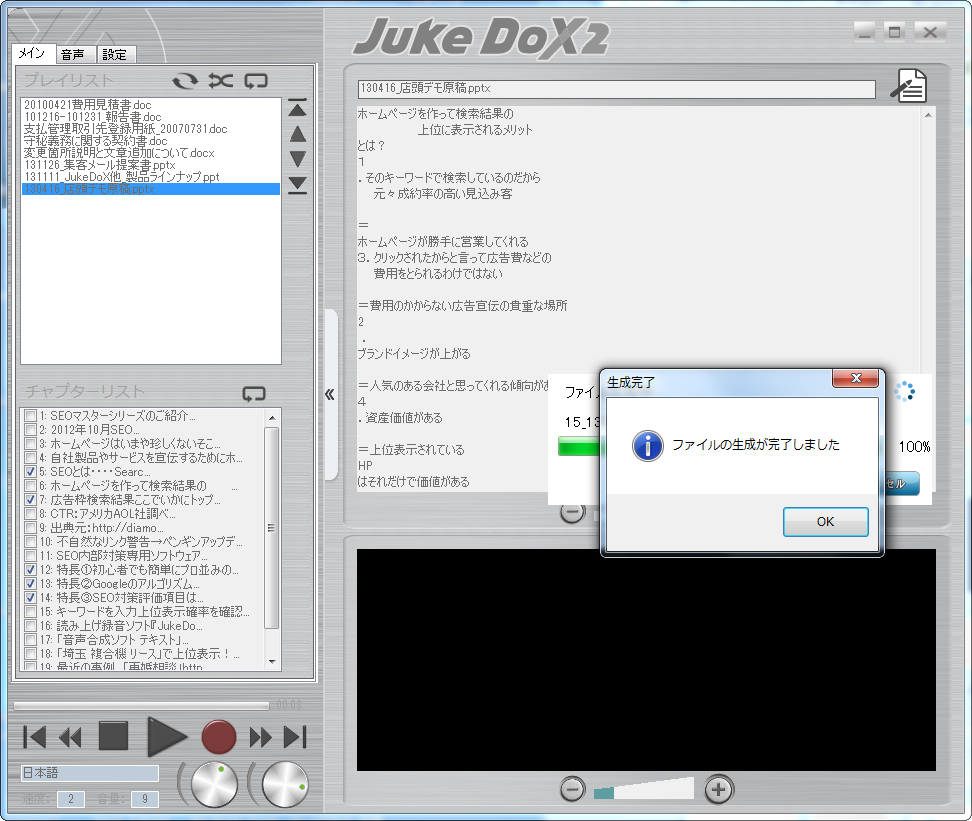Click the 日本語 language field
The width and height of the screenshot is (972, 821).
90,773
